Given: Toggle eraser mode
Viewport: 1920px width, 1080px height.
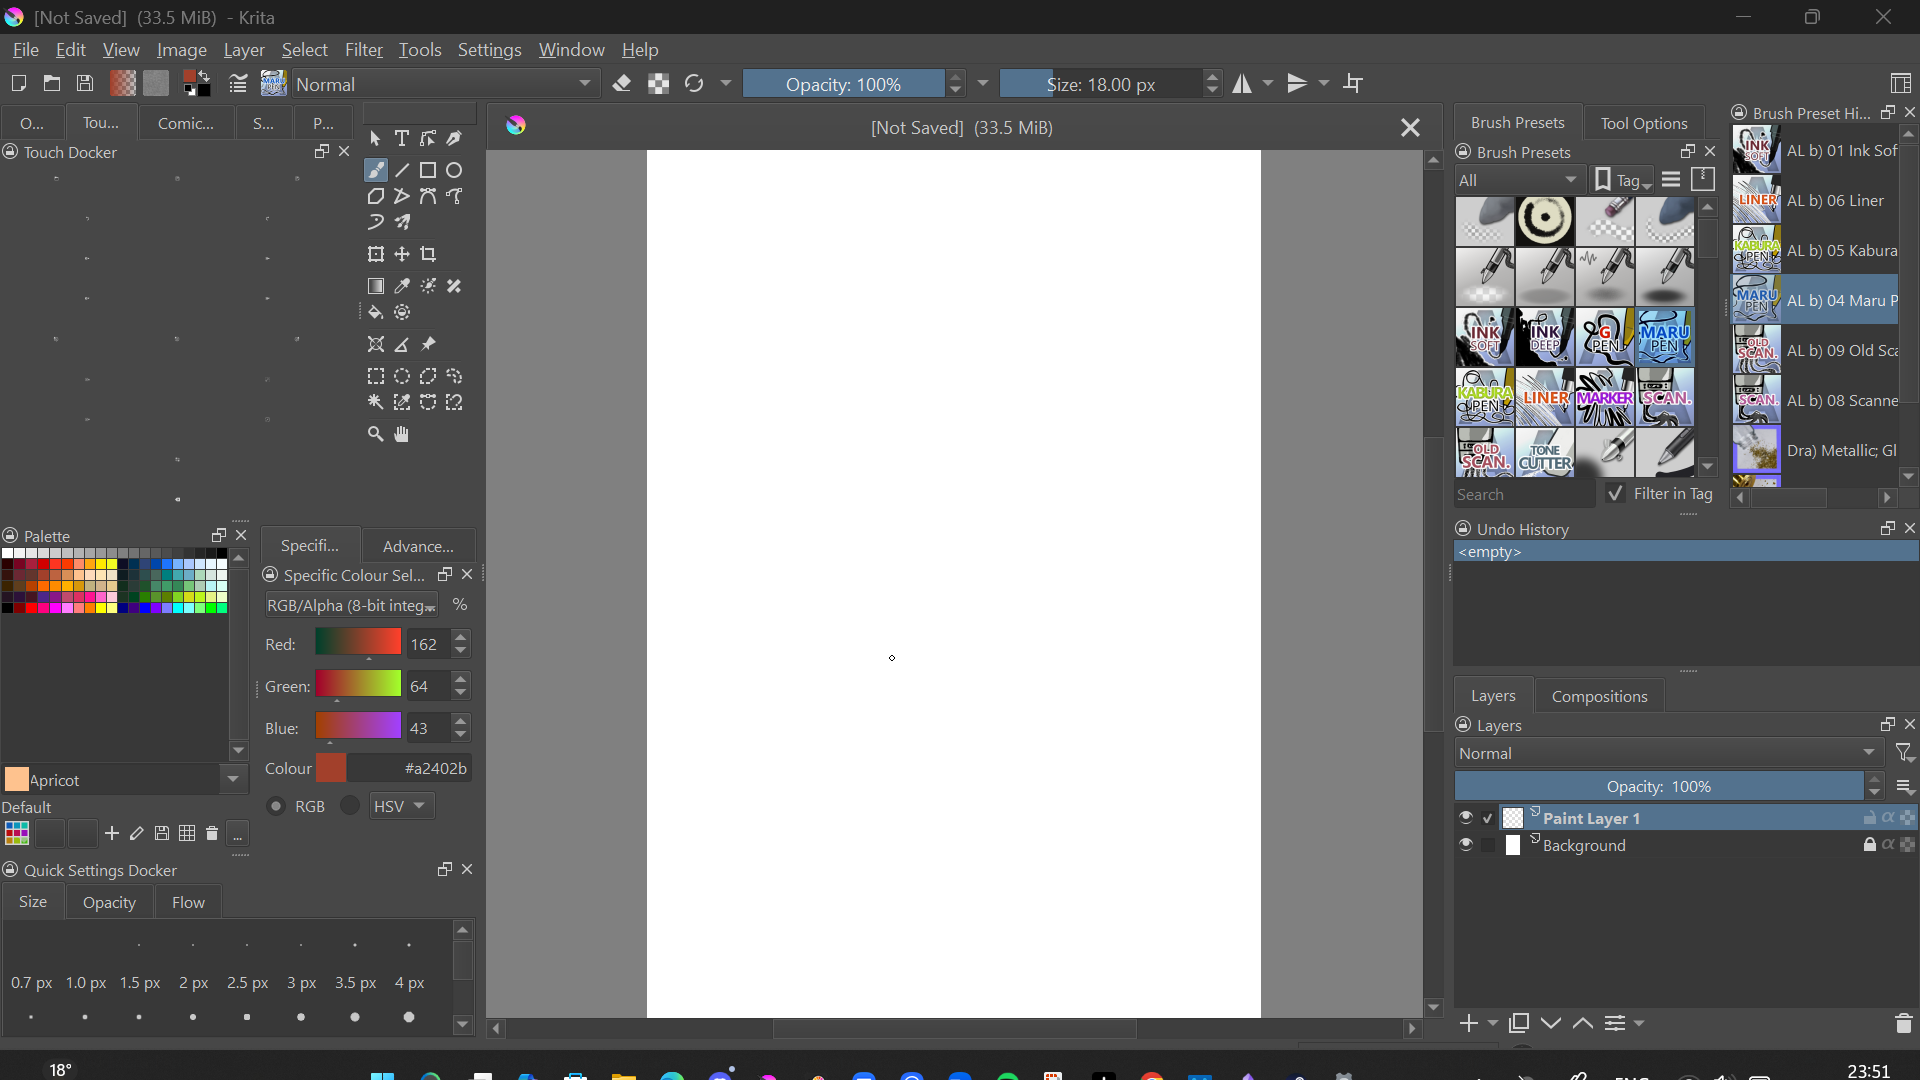Looking at the screenshot, I should click(x=622, y=84).
